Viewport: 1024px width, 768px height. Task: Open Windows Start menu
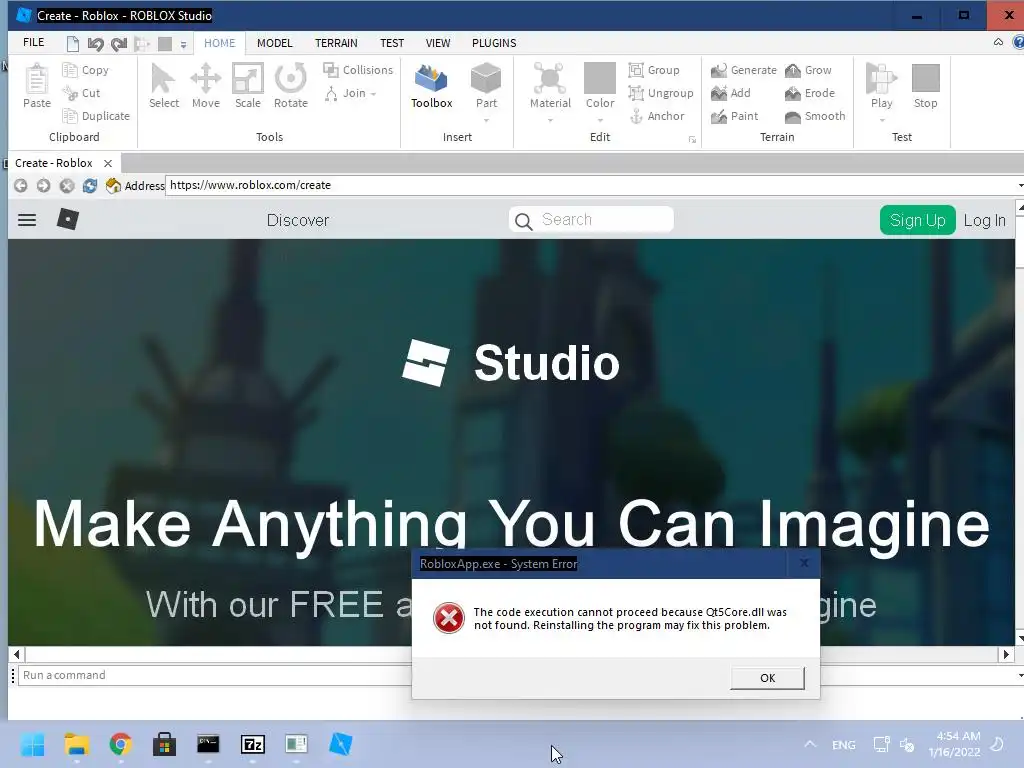tap(32, 744)
